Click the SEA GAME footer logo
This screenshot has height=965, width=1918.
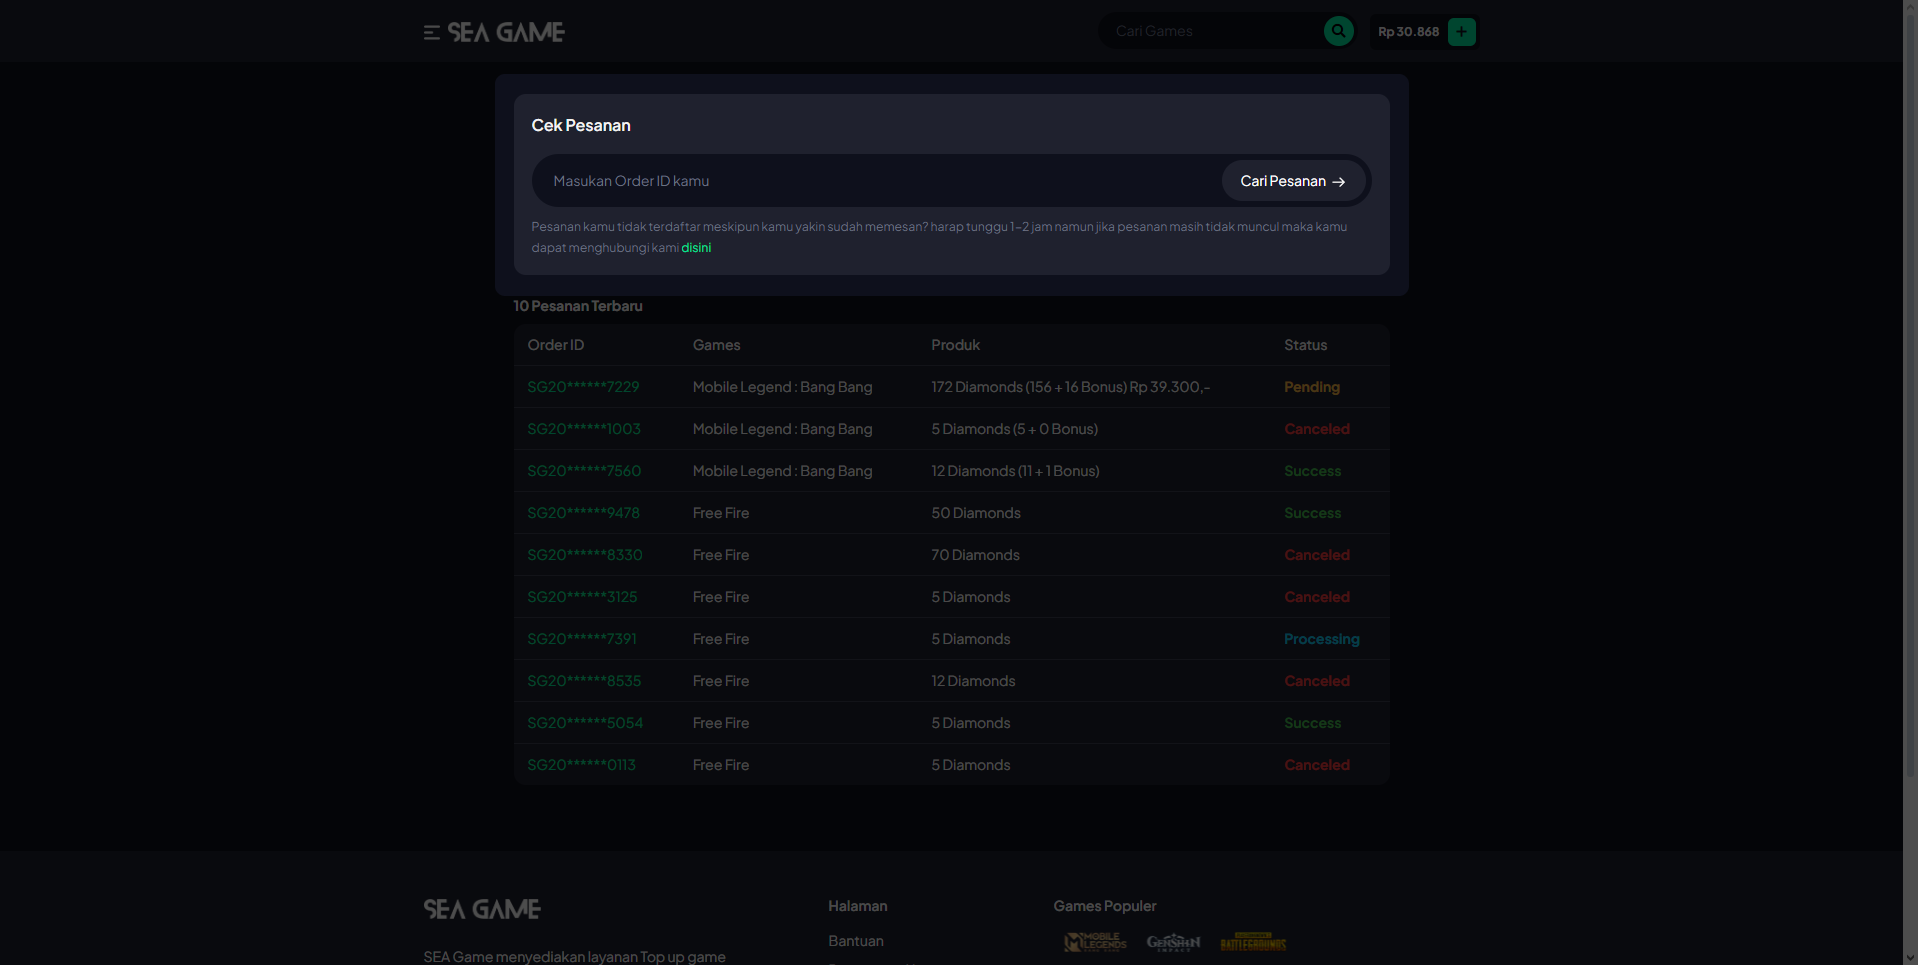click(482, 909)
